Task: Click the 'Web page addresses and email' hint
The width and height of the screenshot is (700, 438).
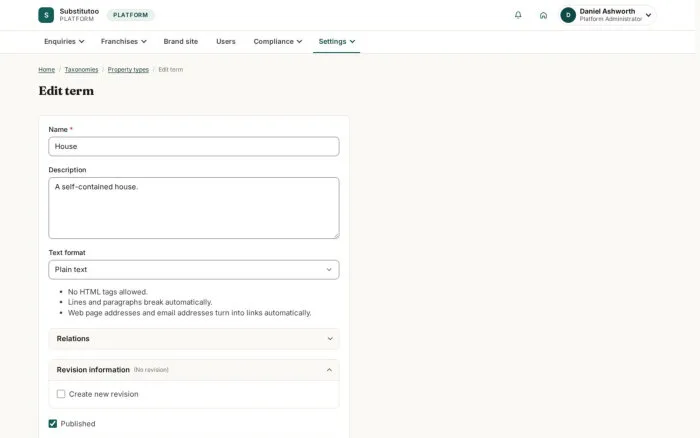Action: (189, 313)
